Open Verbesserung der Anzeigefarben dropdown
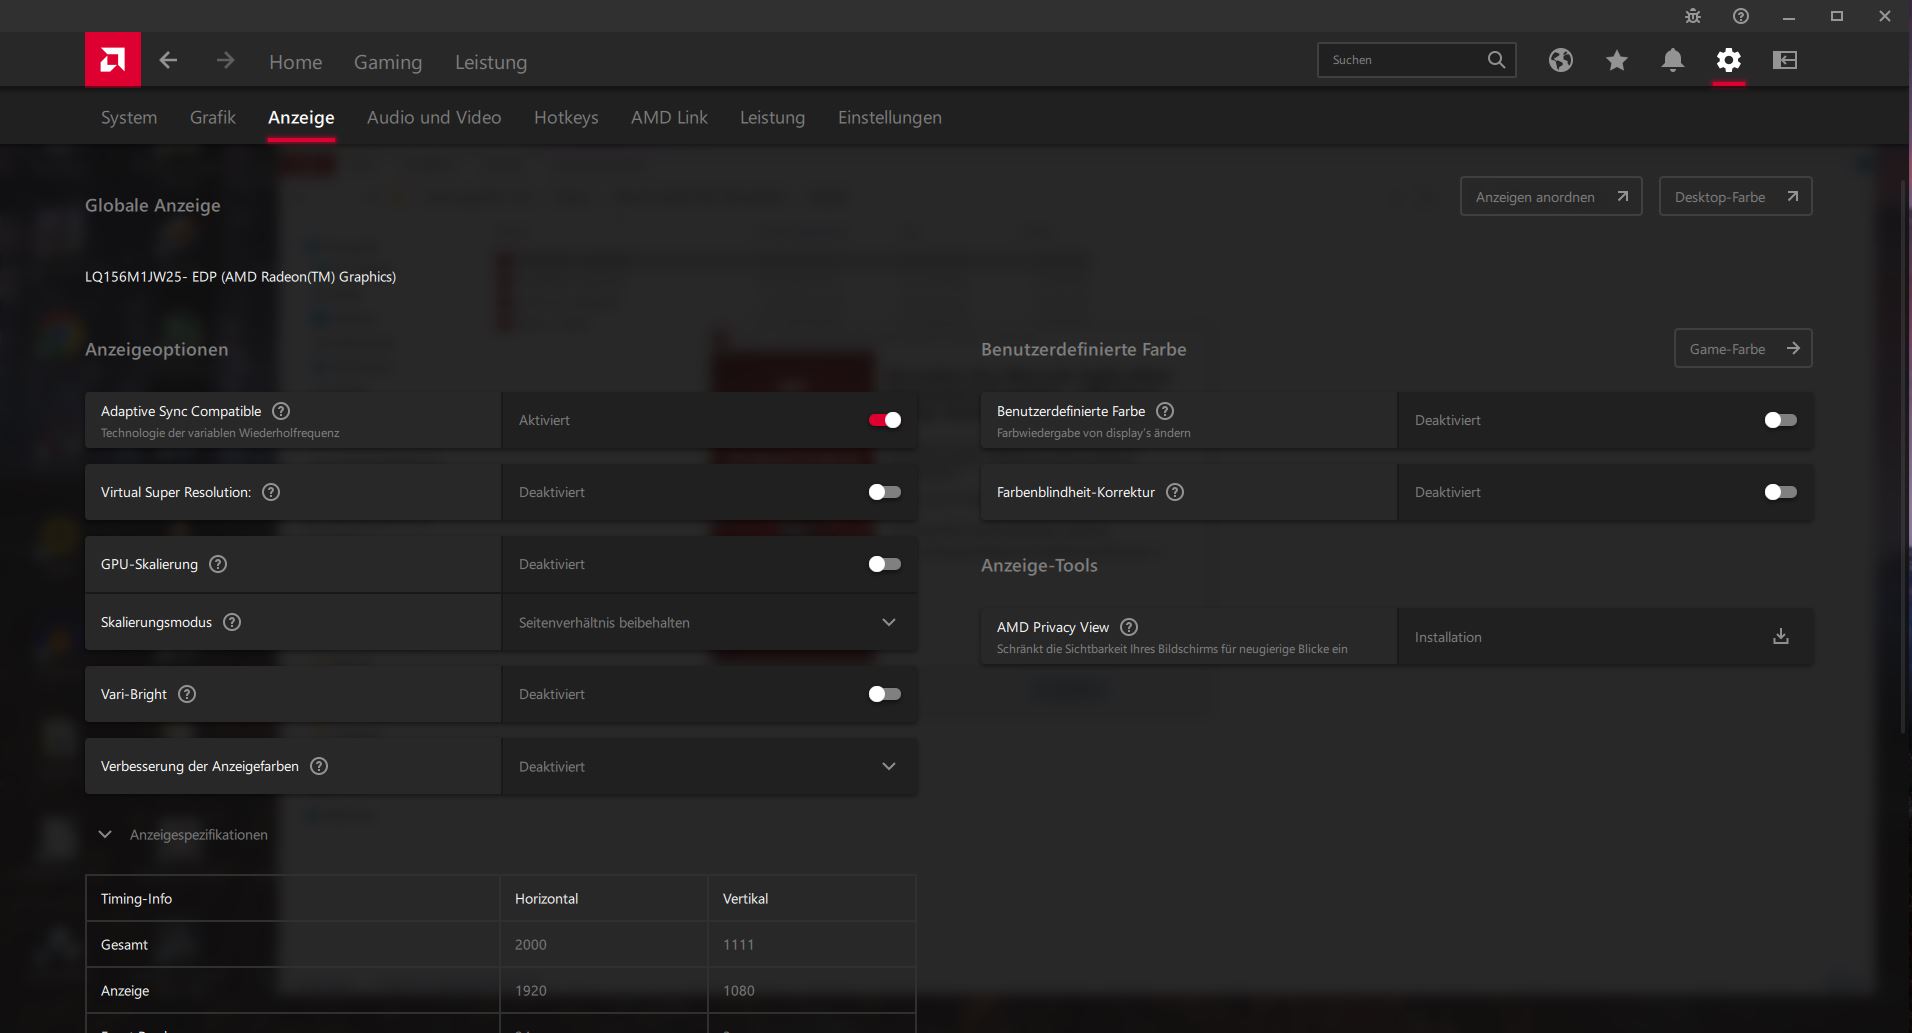This screenshot has height=1033, width=1912. [709, 766]
